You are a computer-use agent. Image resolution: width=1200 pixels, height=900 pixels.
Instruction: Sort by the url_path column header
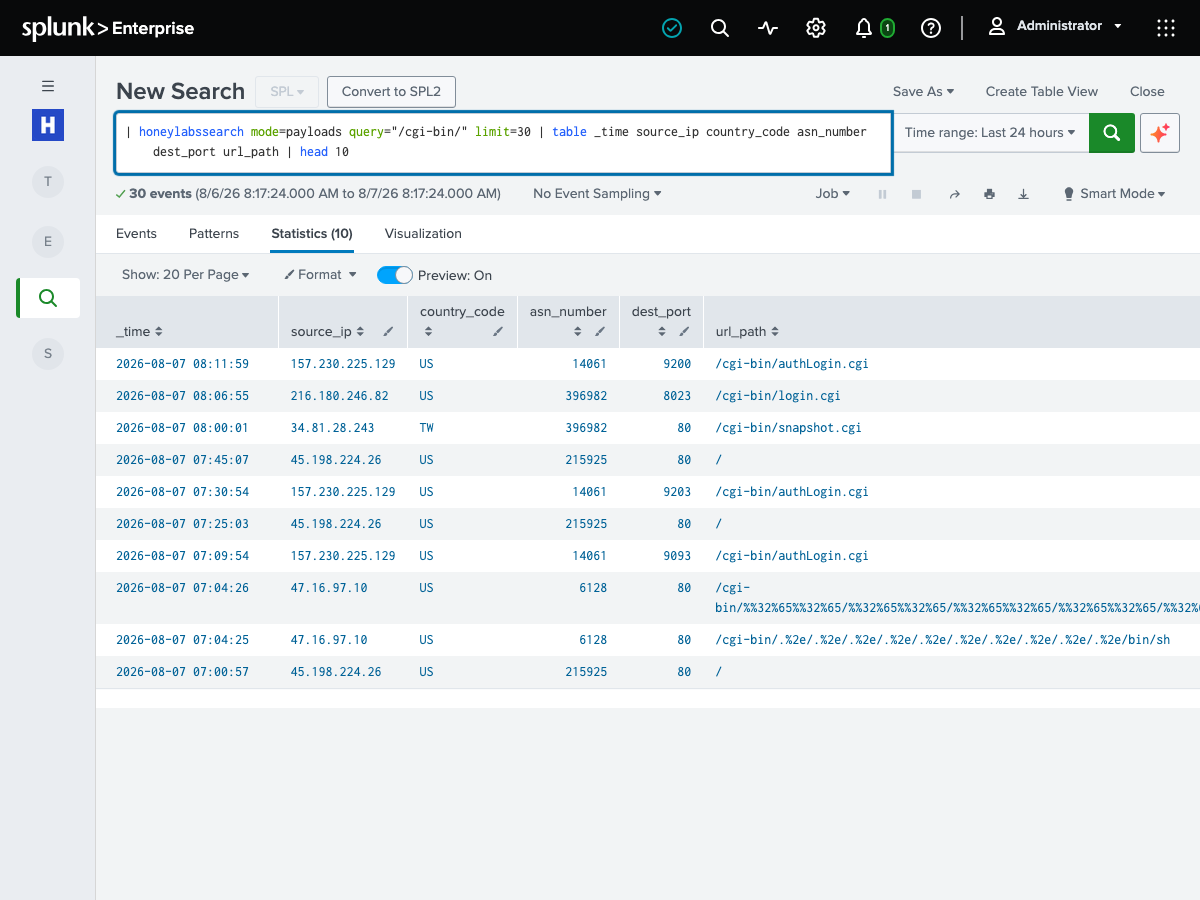pos(747,332)
